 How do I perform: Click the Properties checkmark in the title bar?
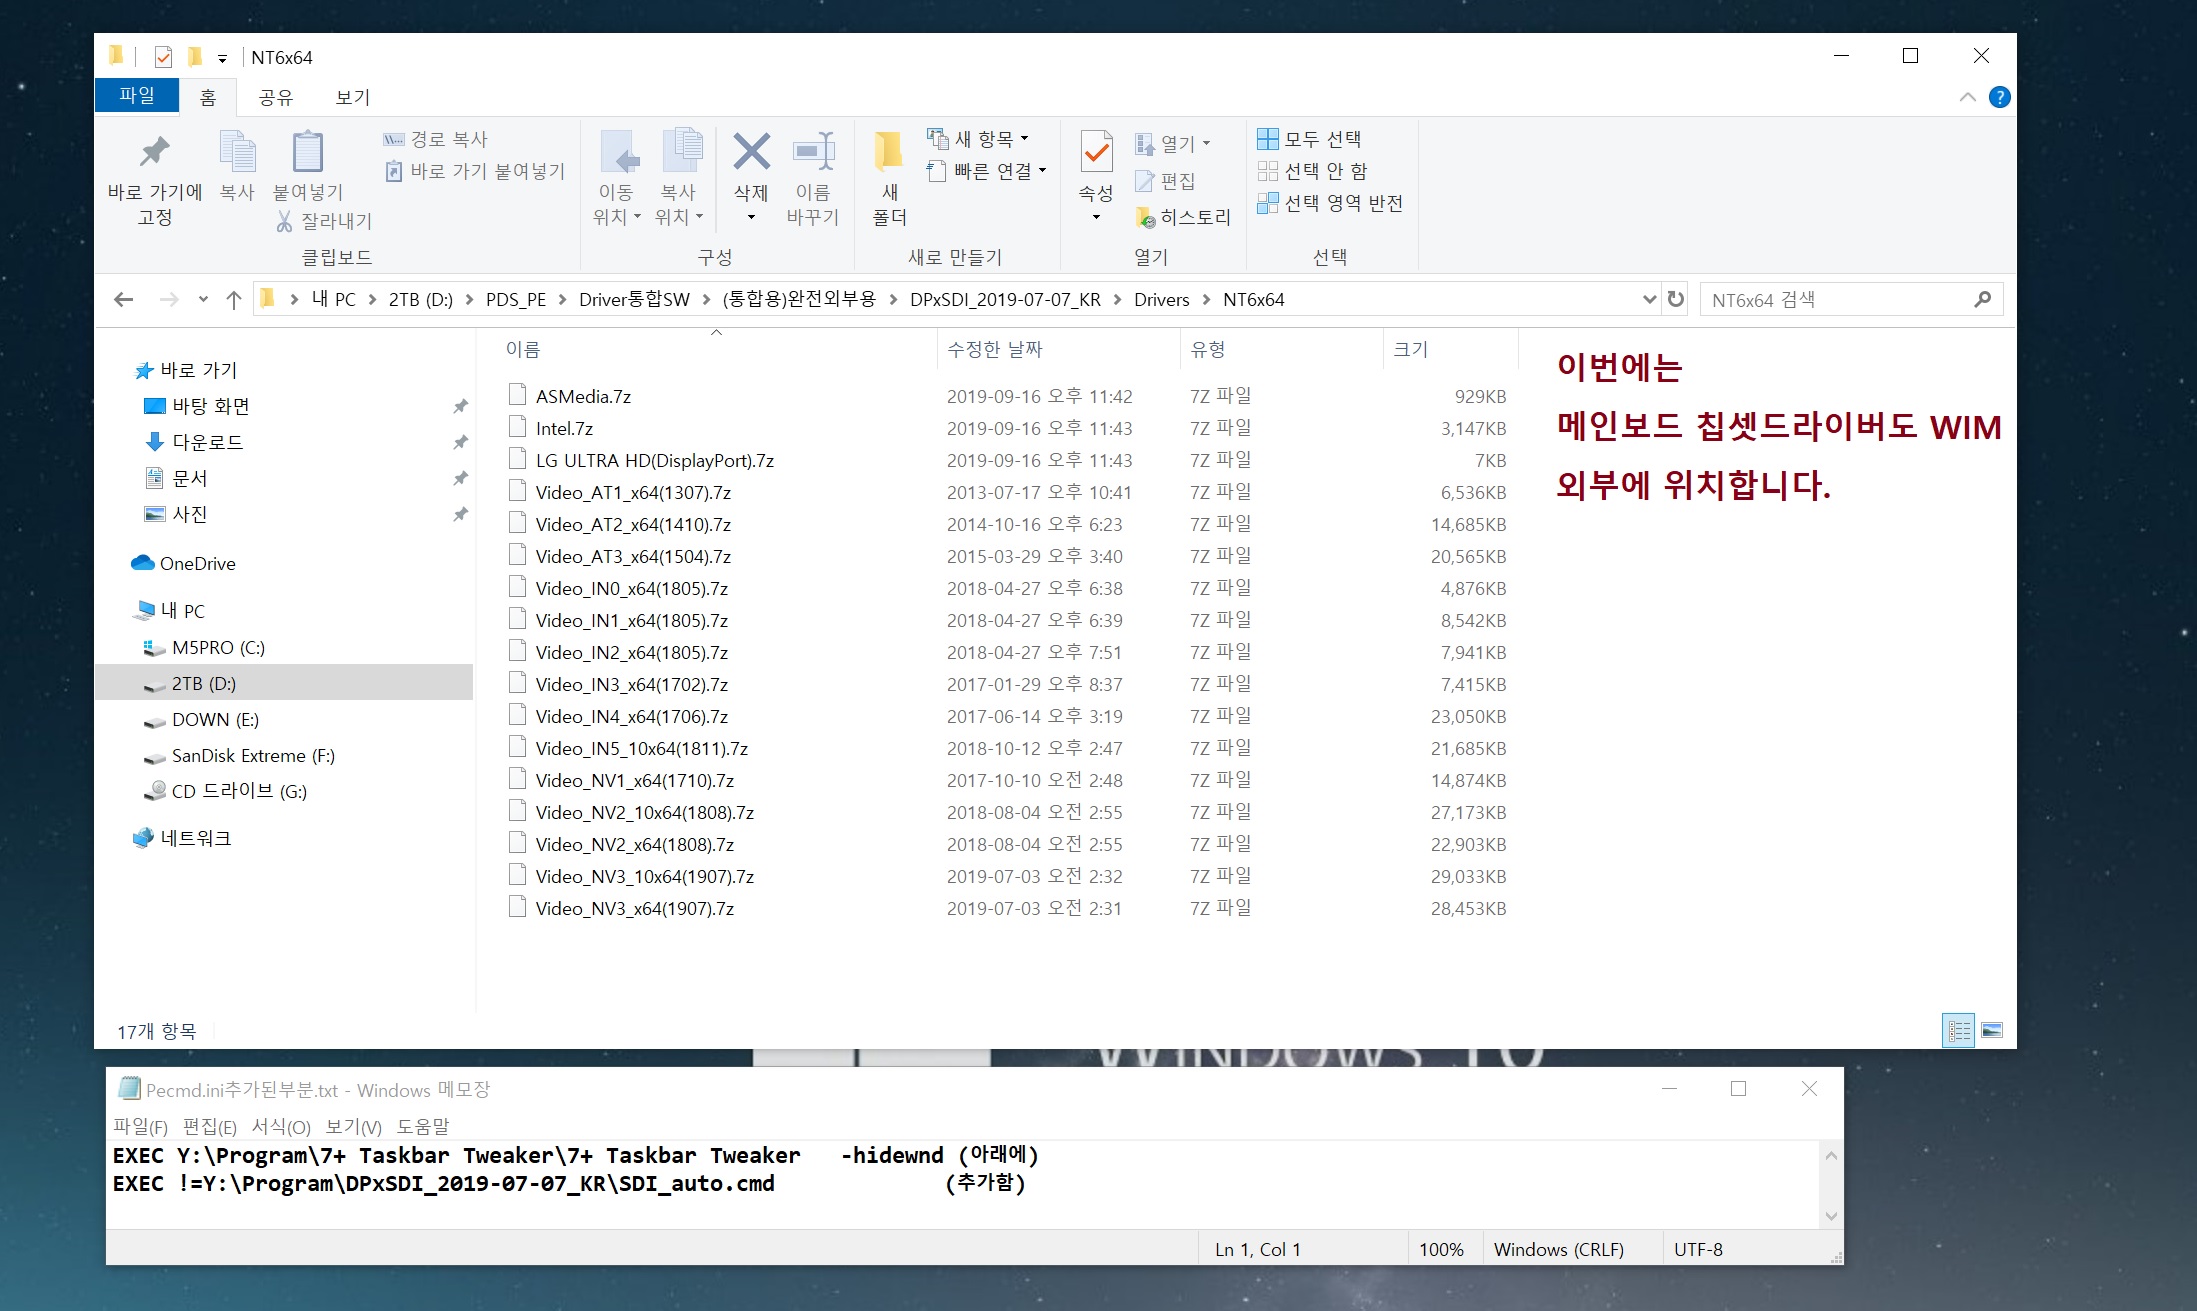(163, 57)
